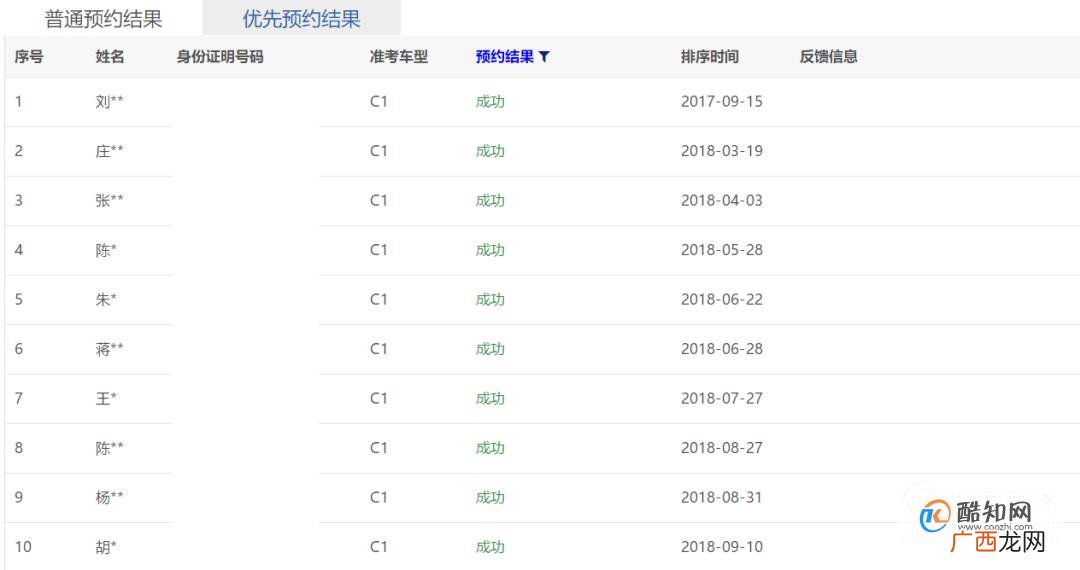
Task: Click 成功 result in 杨** row
Action: [490, 497]
